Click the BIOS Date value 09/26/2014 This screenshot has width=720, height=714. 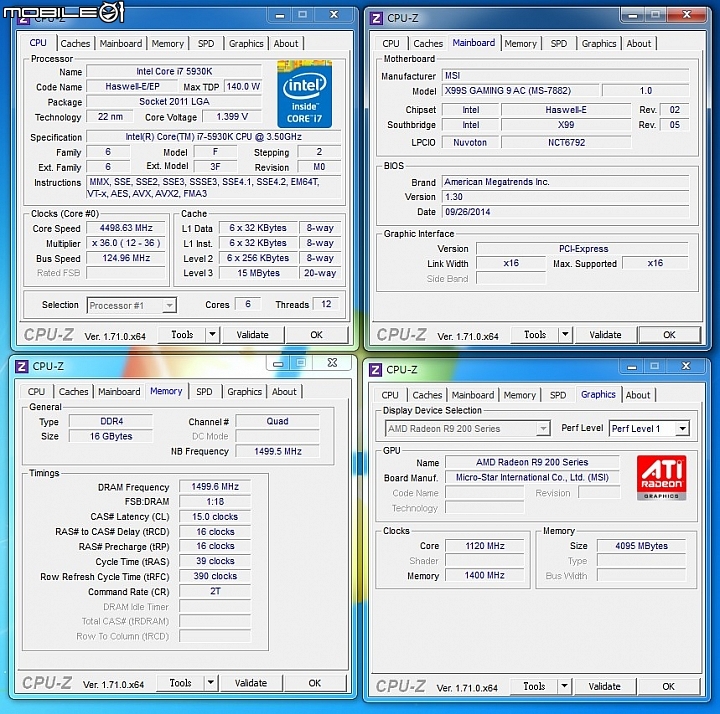(x=565, y=212)
